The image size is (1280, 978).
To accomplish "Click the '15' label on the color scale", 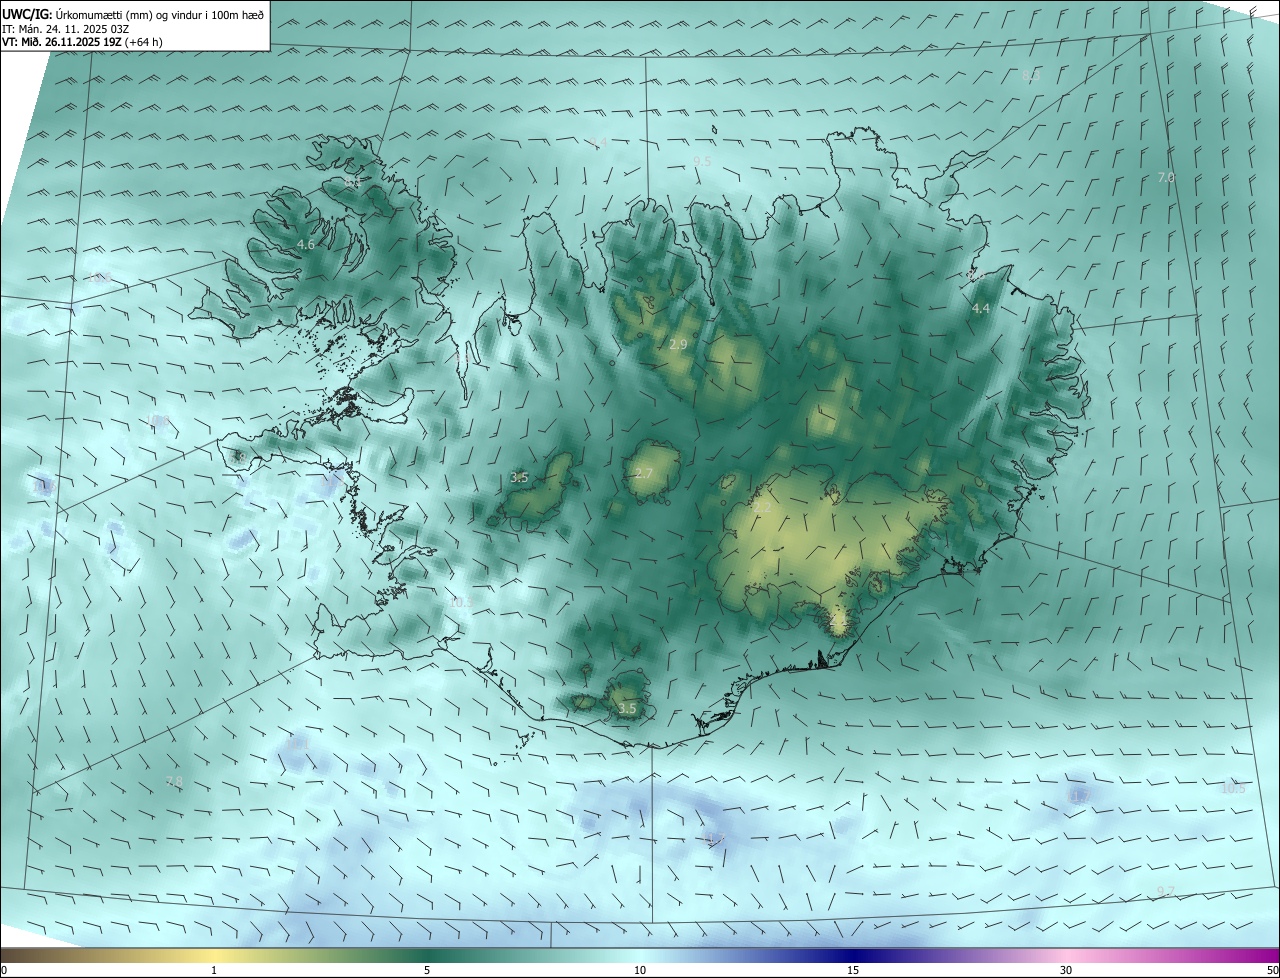I will click(853, 970).
